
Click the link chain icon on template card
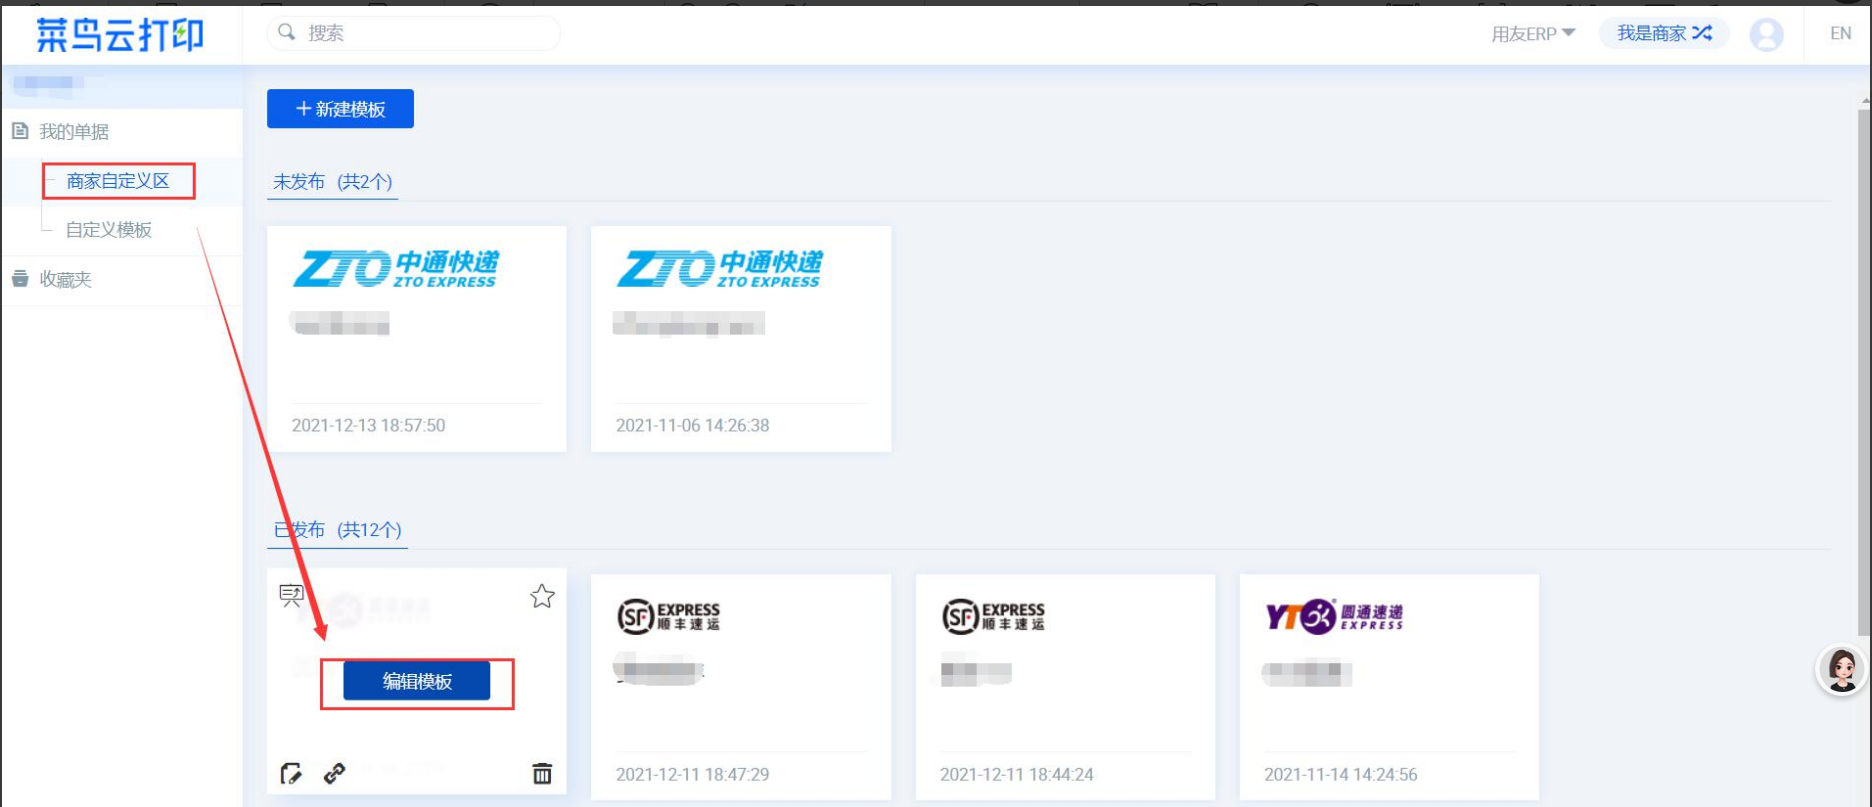coord(335,773)
